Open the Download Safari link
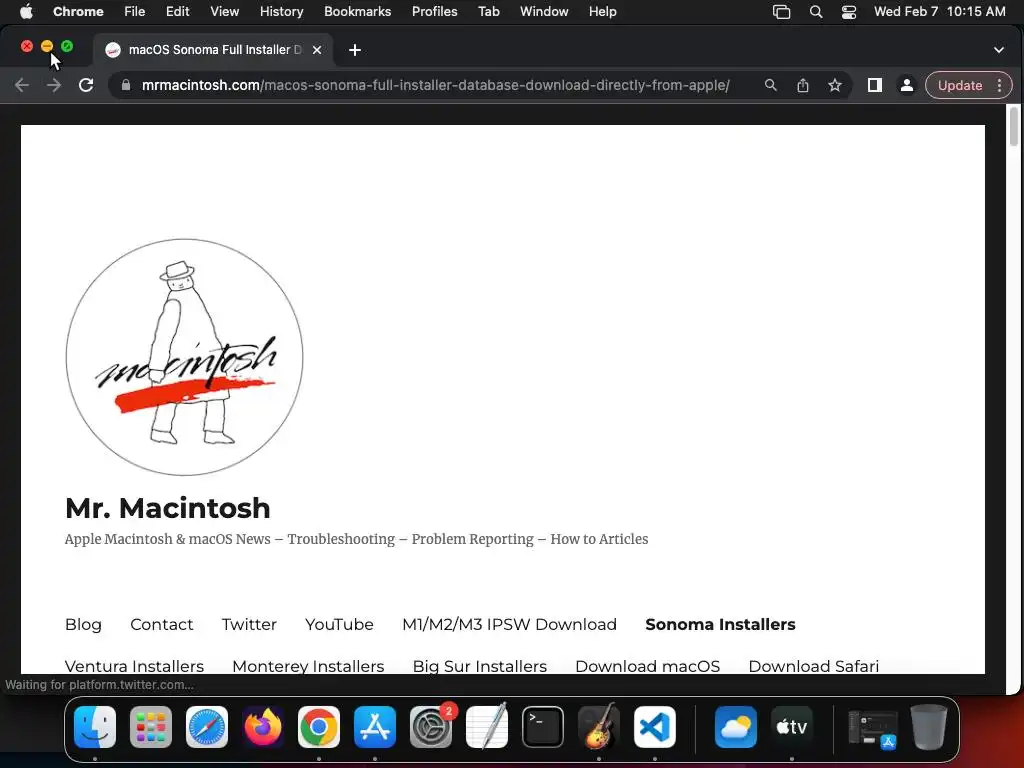Screen dimensions: 1024x768 813,666
